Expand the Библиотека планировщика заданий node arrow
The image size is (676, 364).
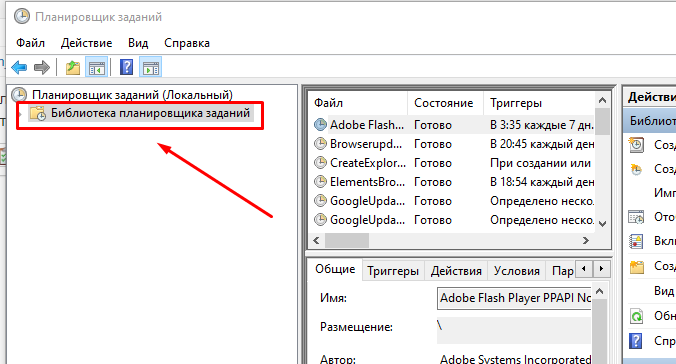point(20,114)
